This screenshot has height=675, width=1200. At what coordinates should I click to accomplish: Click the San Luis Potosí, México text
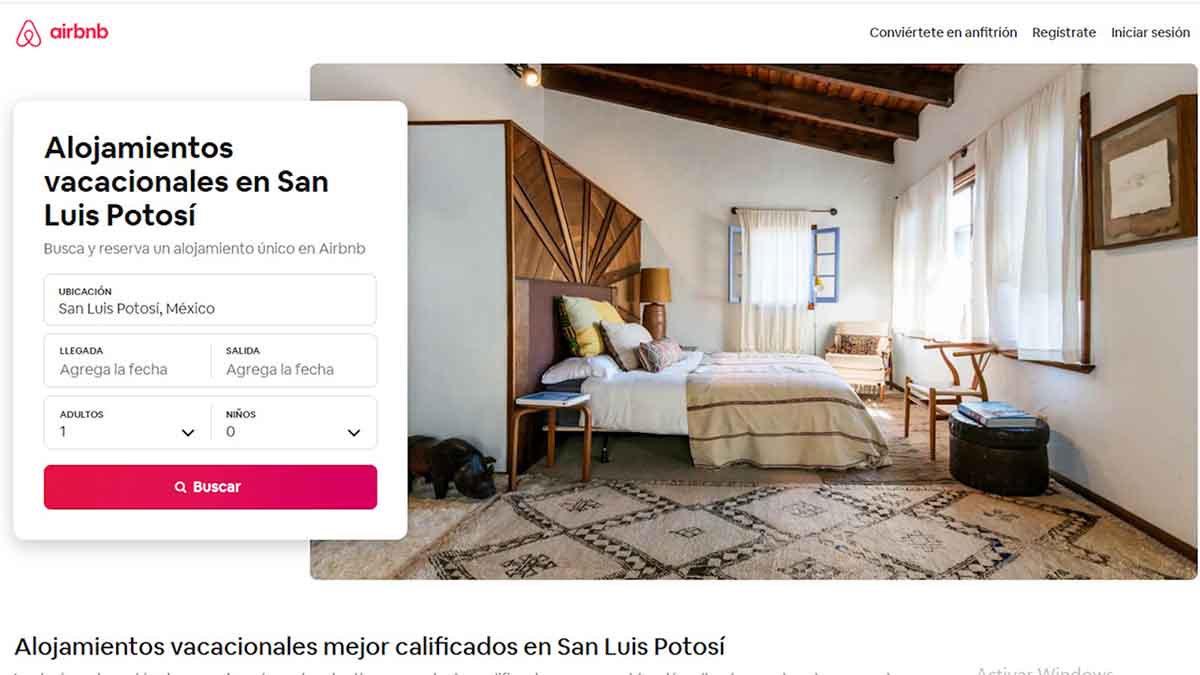point(136,308)
